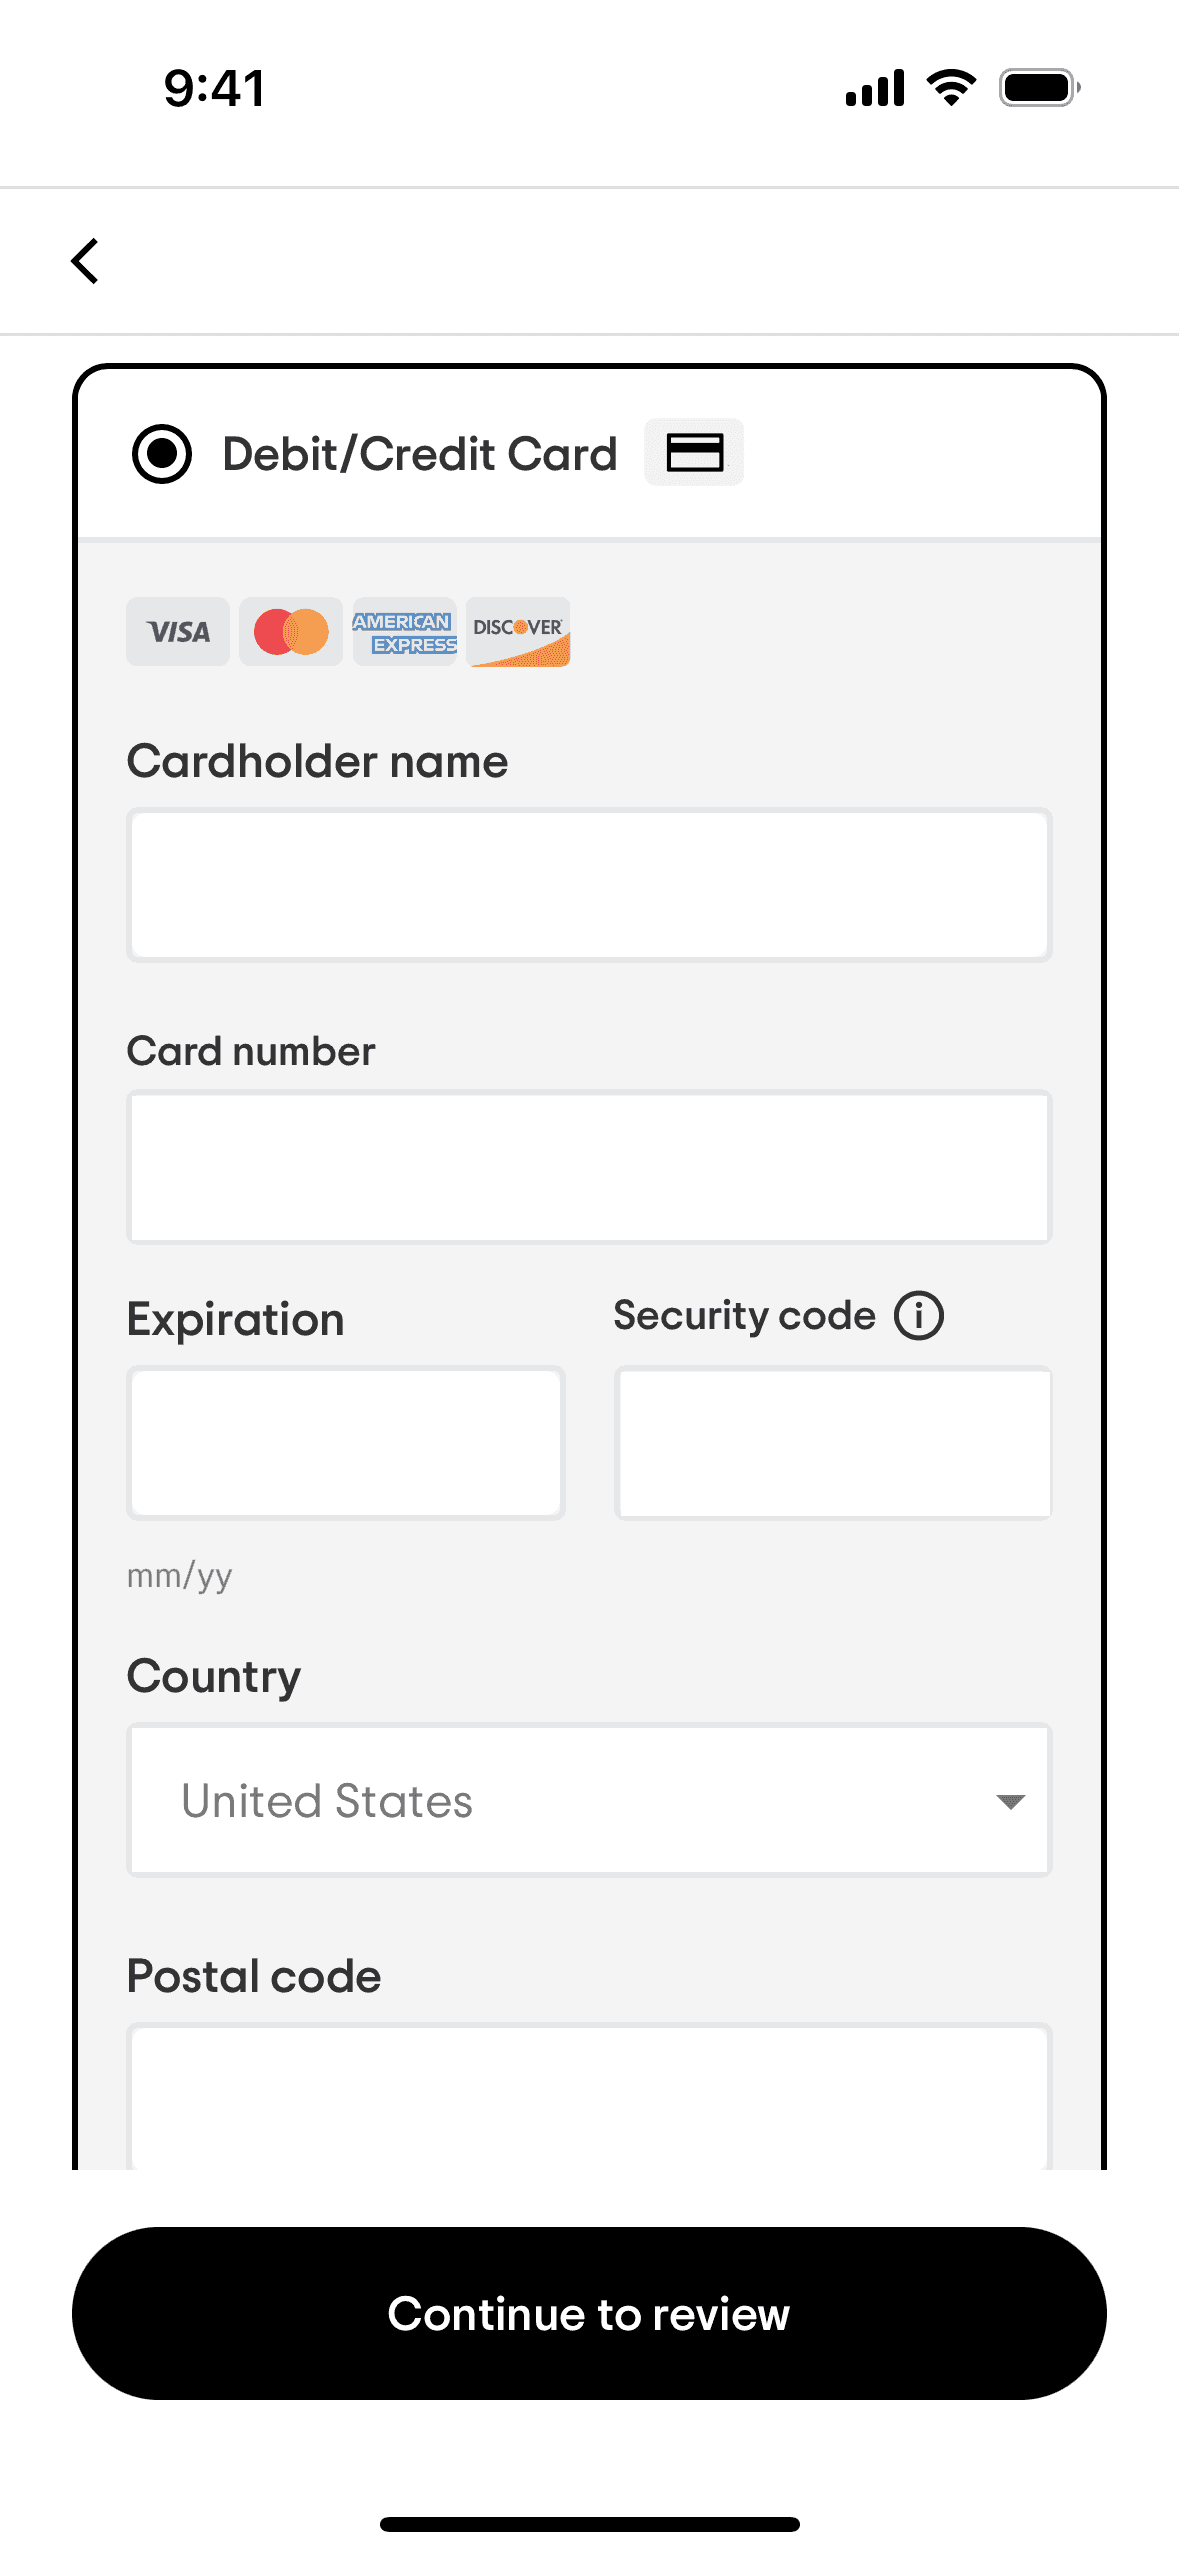
Task: Tap the Wi-Fi status icon
Action: pyautogui.click(x=951, y=88)
